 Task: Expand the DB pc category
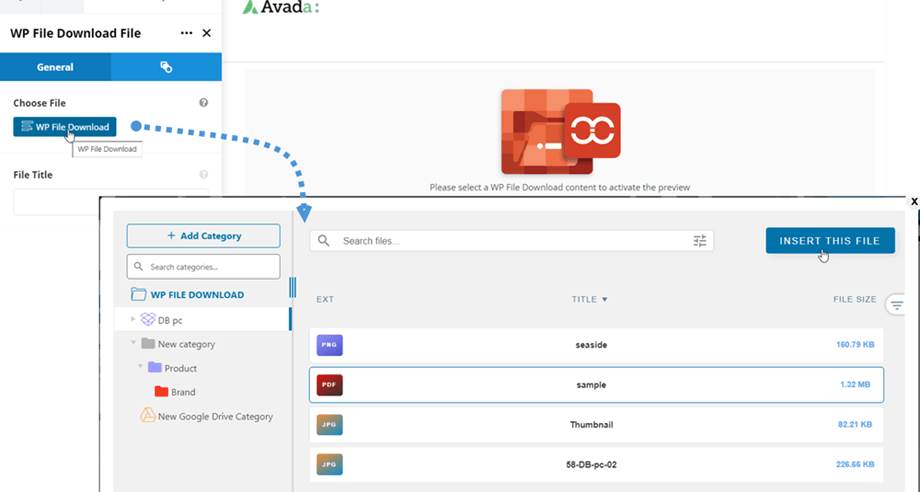click(134, 319)
